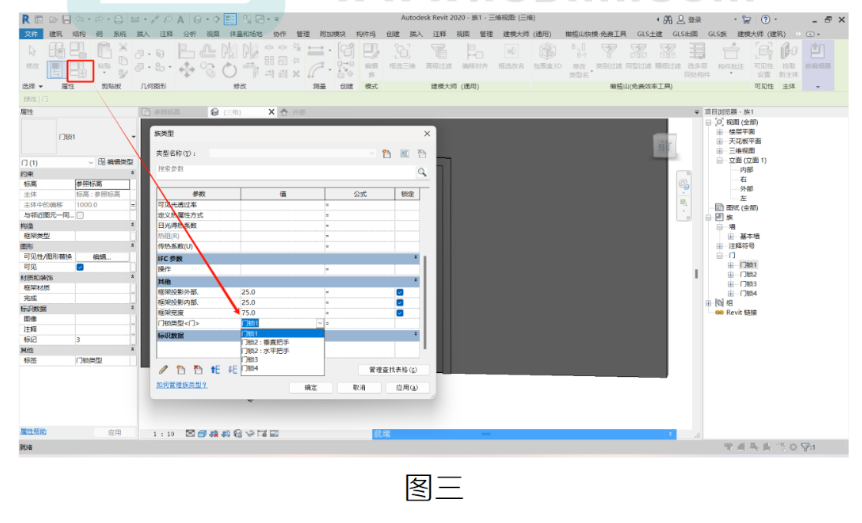Expand the 门锁2 node in project browser
Viewport: 862px width, 523px height.
click(731, 274)
